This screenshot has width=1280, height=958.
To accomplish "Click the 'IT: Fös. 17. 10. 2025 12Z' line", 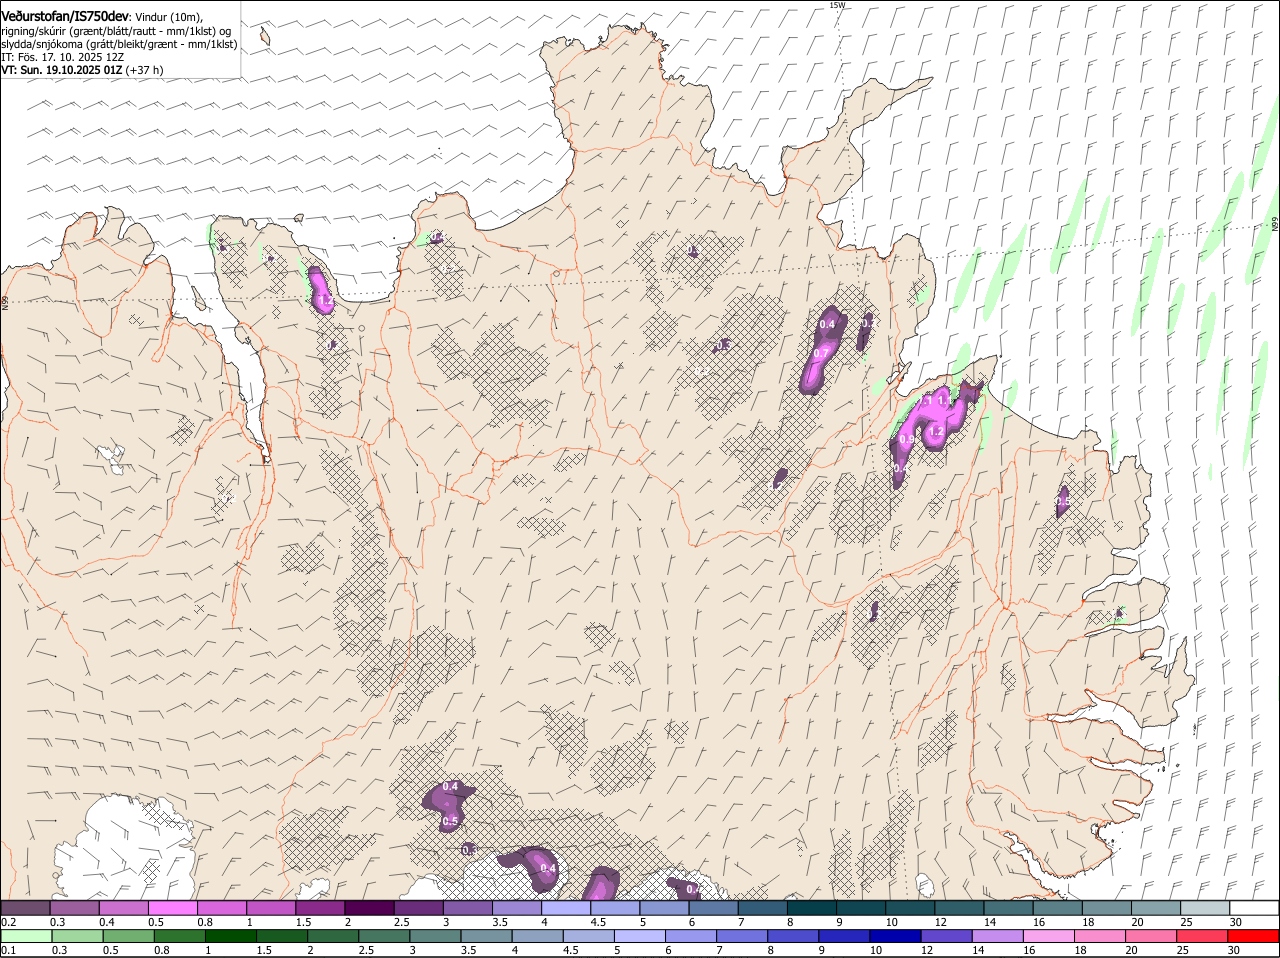I will tap(62, 57).
